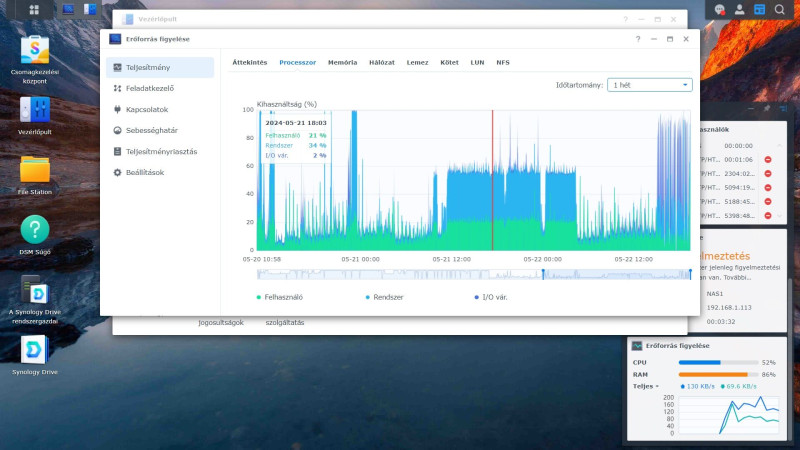Open DSM Súgó help icon
Image resolution: width=800 pixels, height=450 pixels.
click(x=35, y=235)
